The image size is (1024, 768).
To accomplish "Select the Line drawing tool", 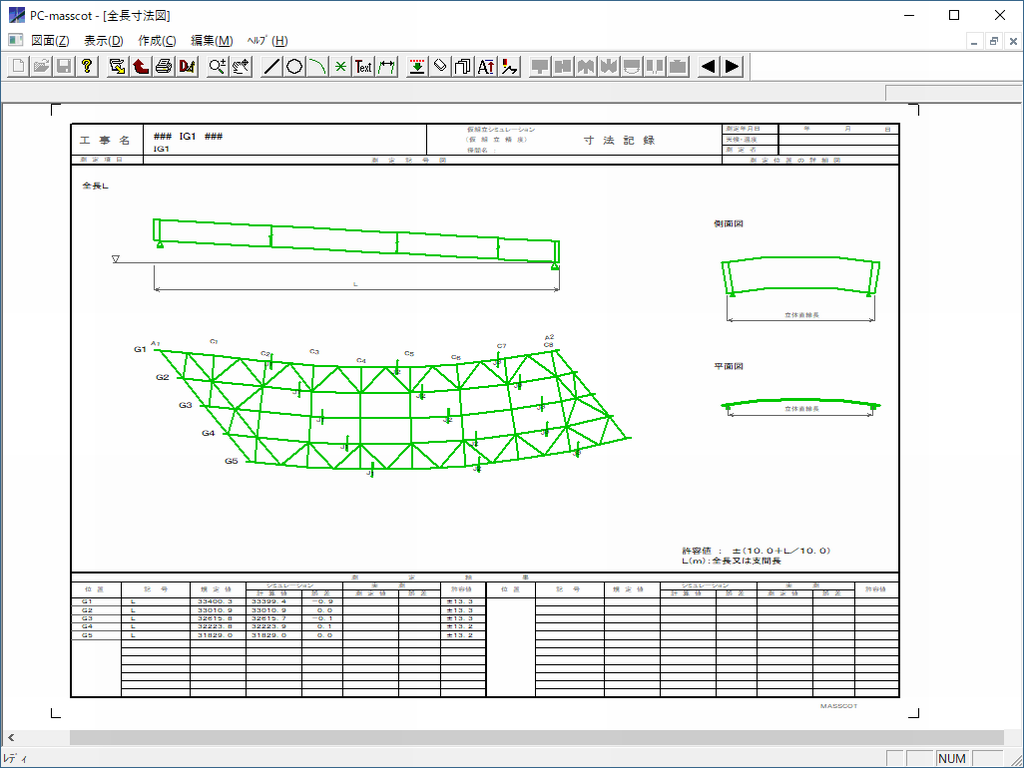I will click(x=271, y=67).
